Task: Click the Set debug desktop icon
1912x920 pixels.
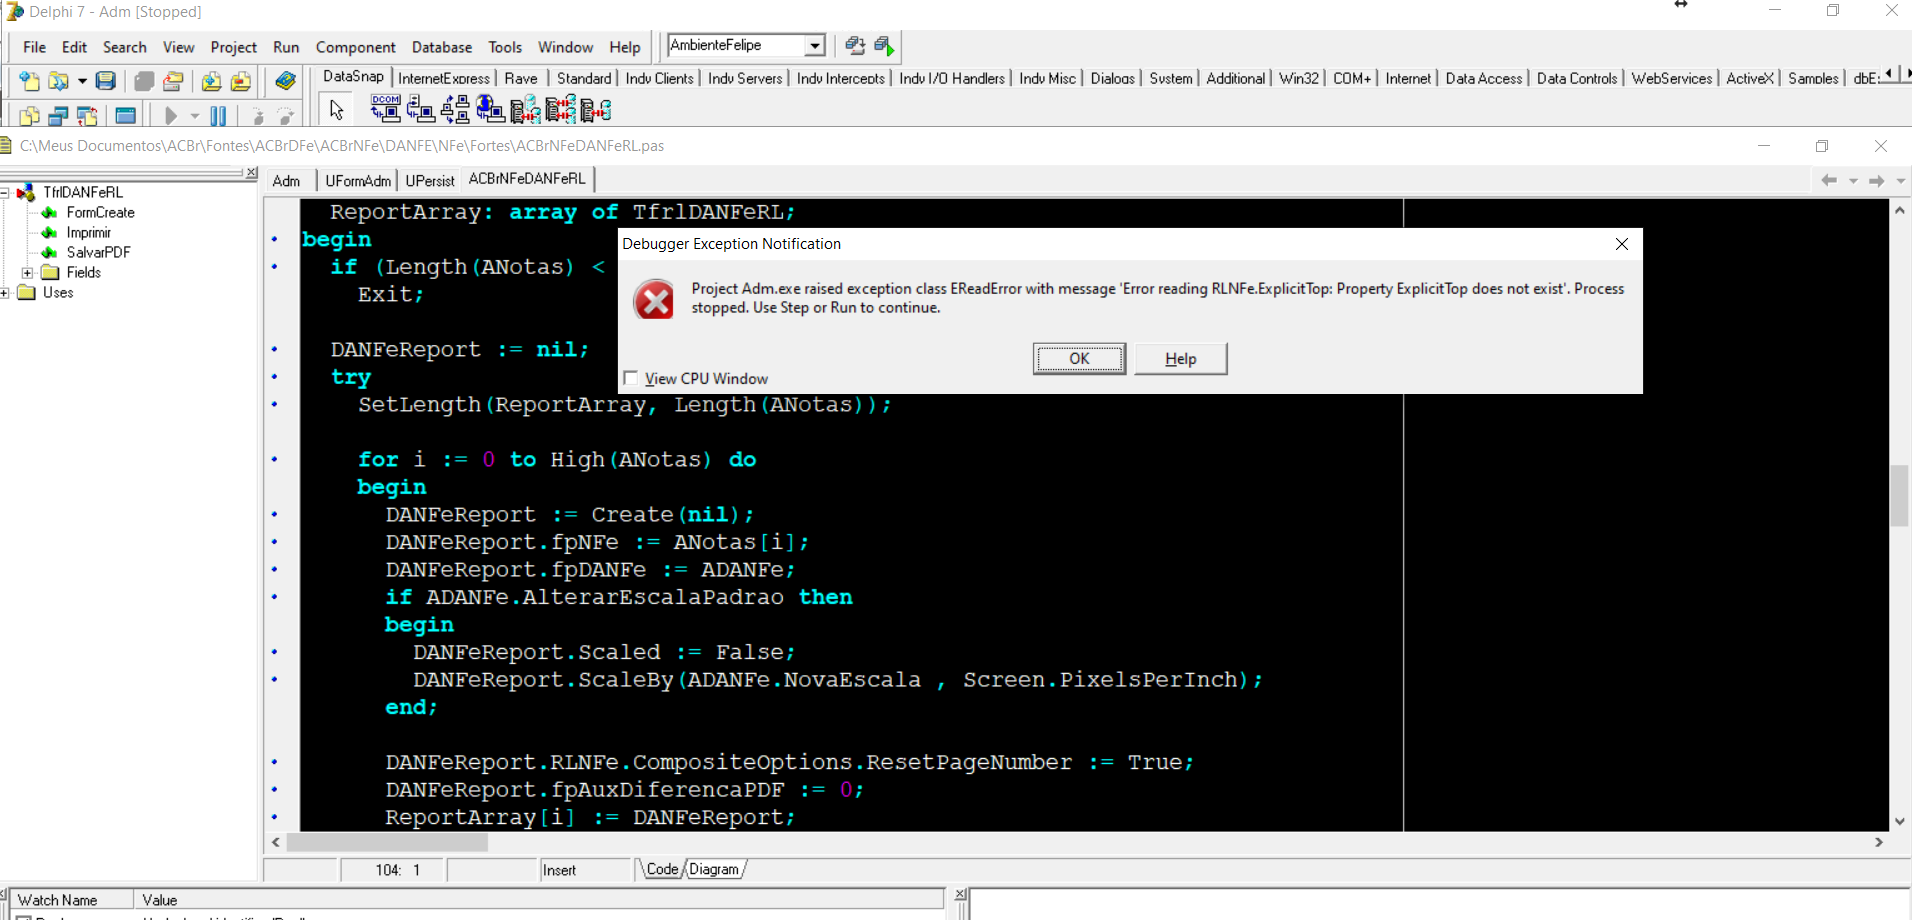Action: coord(884,45)
